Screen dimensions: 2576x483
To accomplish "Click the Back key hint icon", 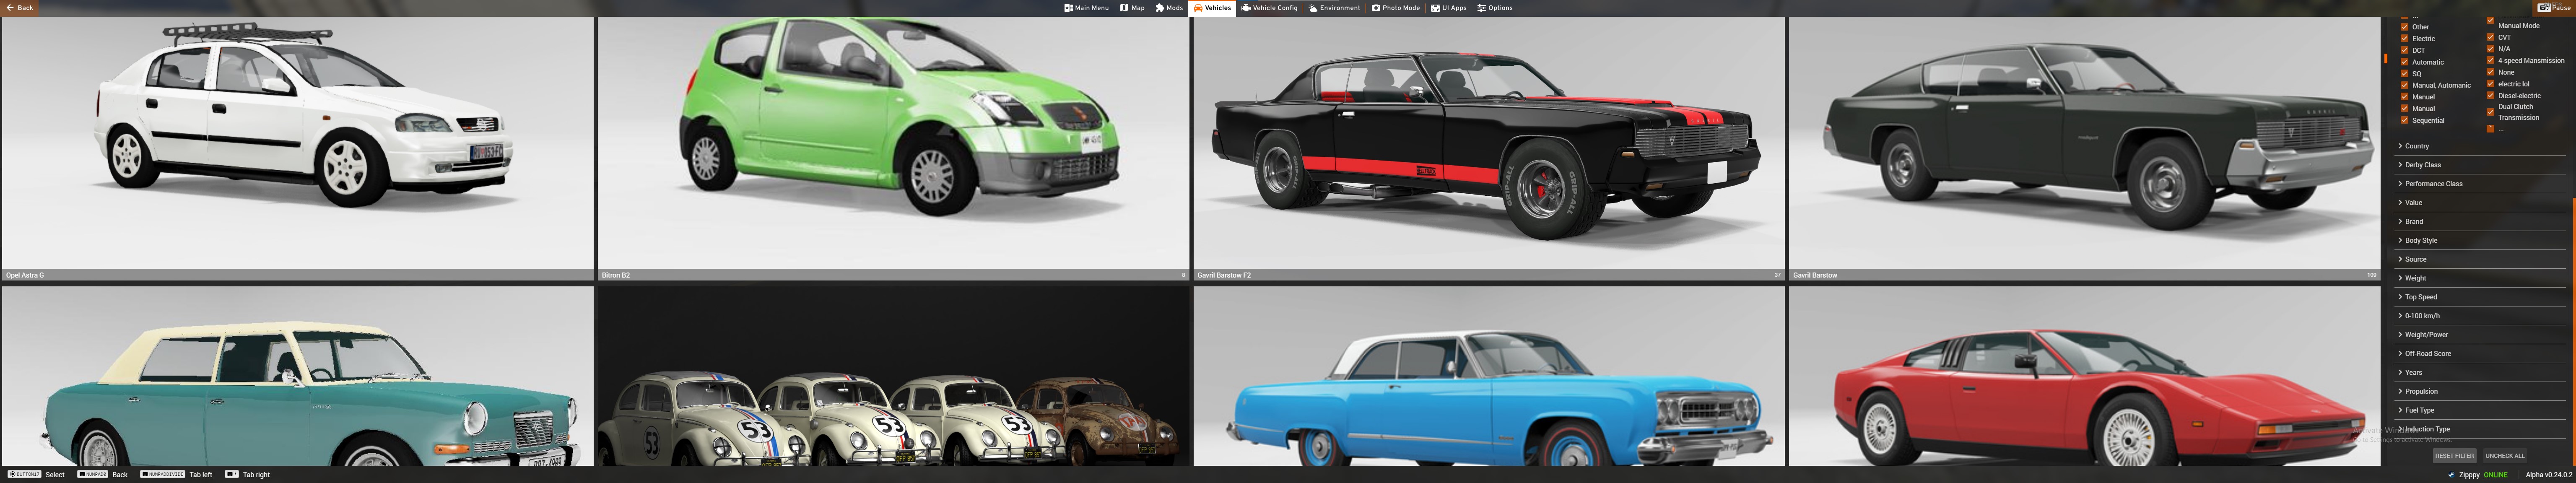I will (x=93, y=474).
